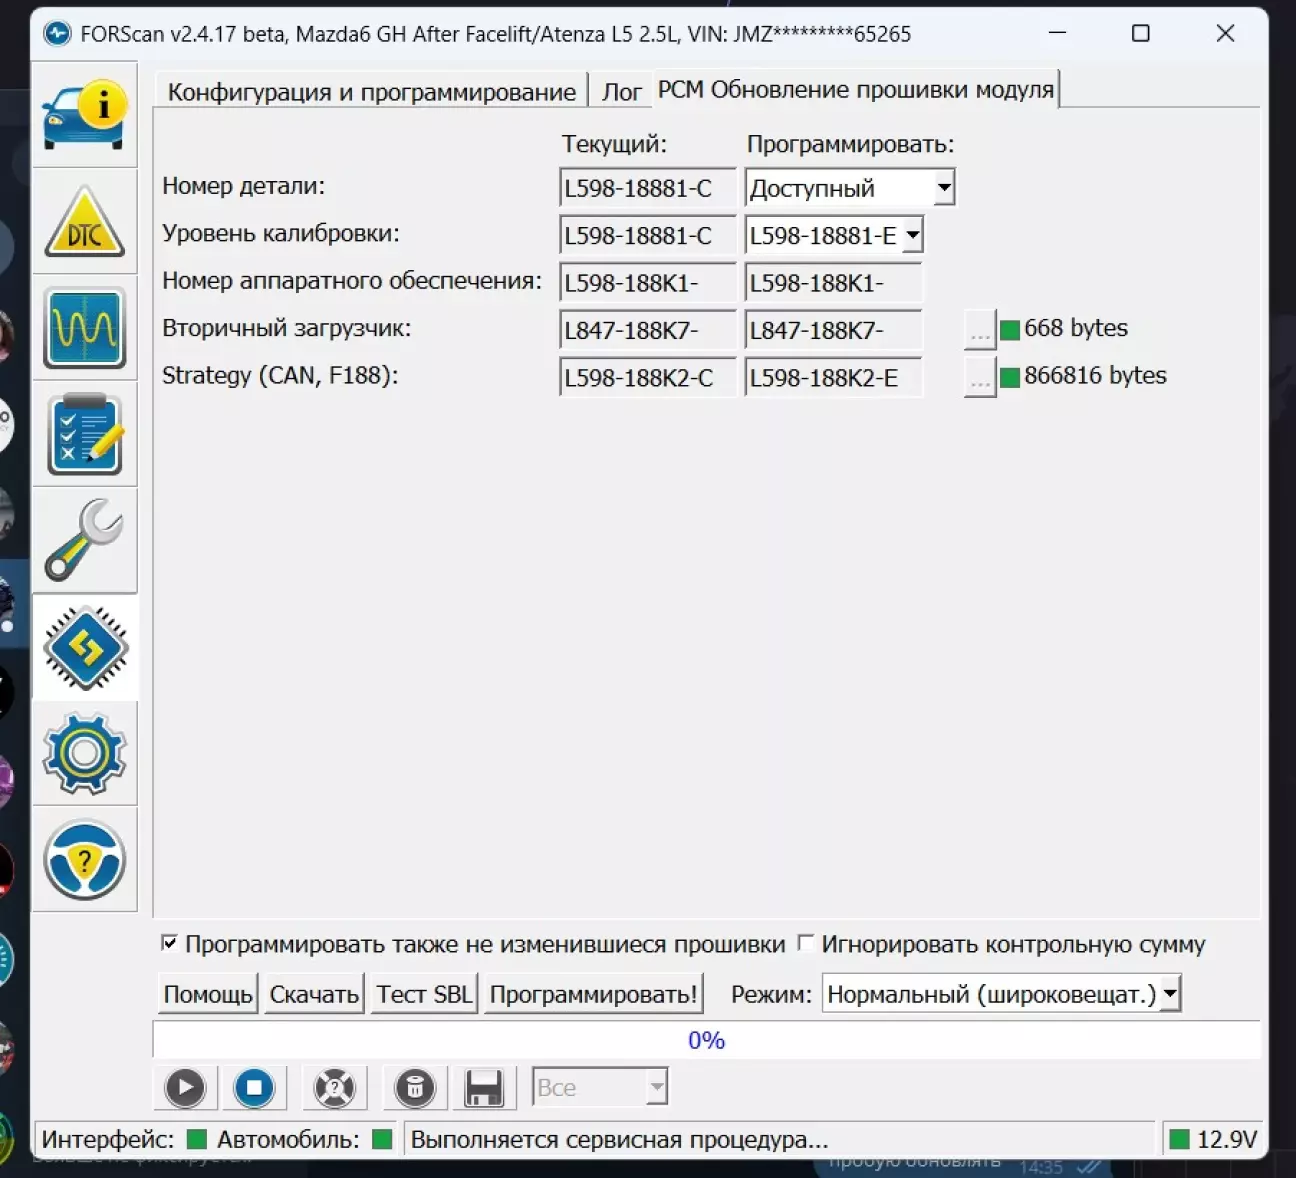The image size is (1296, 1178).
Task: Click the FORScan title bar logo
Action: coord(57,34)
